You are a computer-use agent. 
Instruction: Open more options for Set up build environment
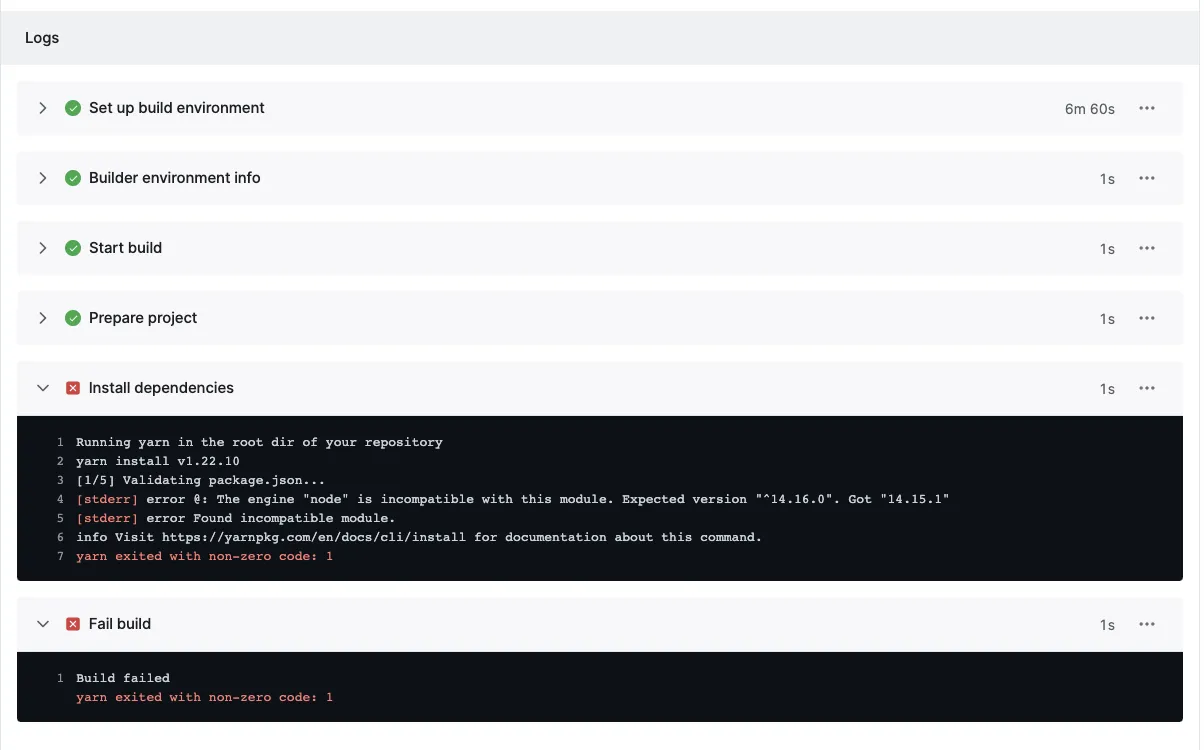click(x=1147, y=108)
